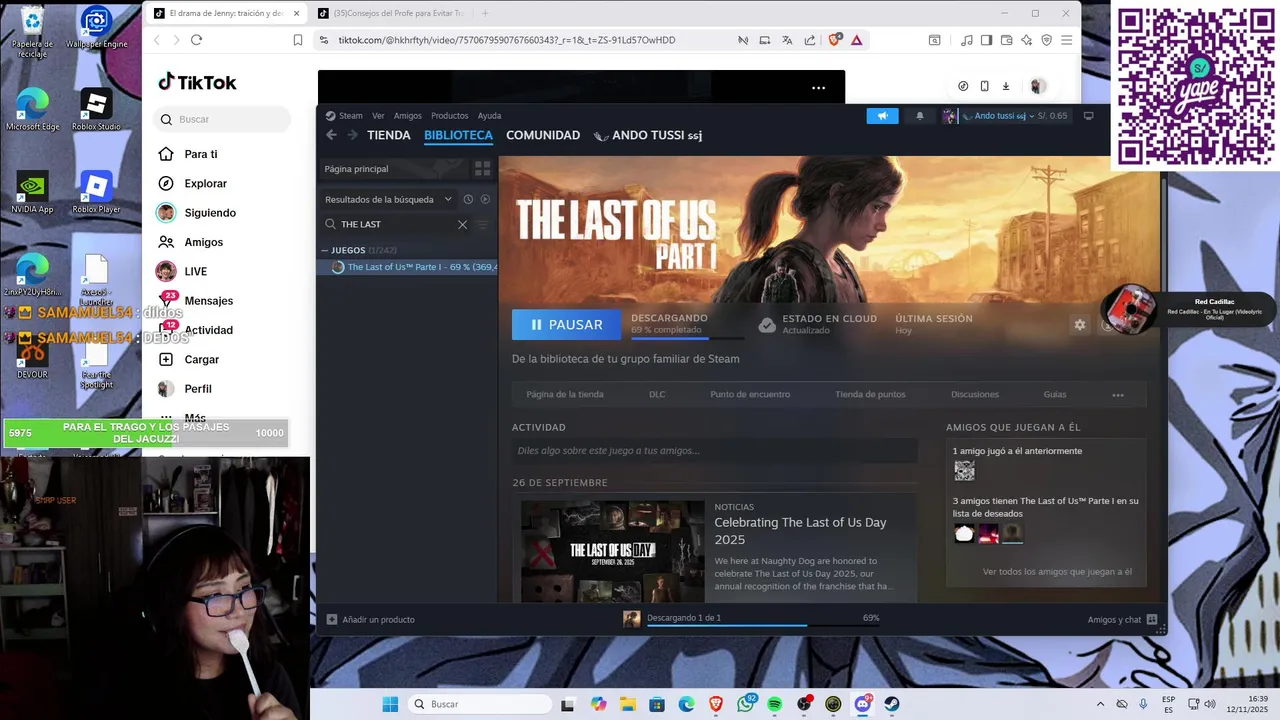Open Brave Leo AI sparkle icon
This screenshot has height=720, width=1280.
pyautogui.click(x=1026, y=40)
